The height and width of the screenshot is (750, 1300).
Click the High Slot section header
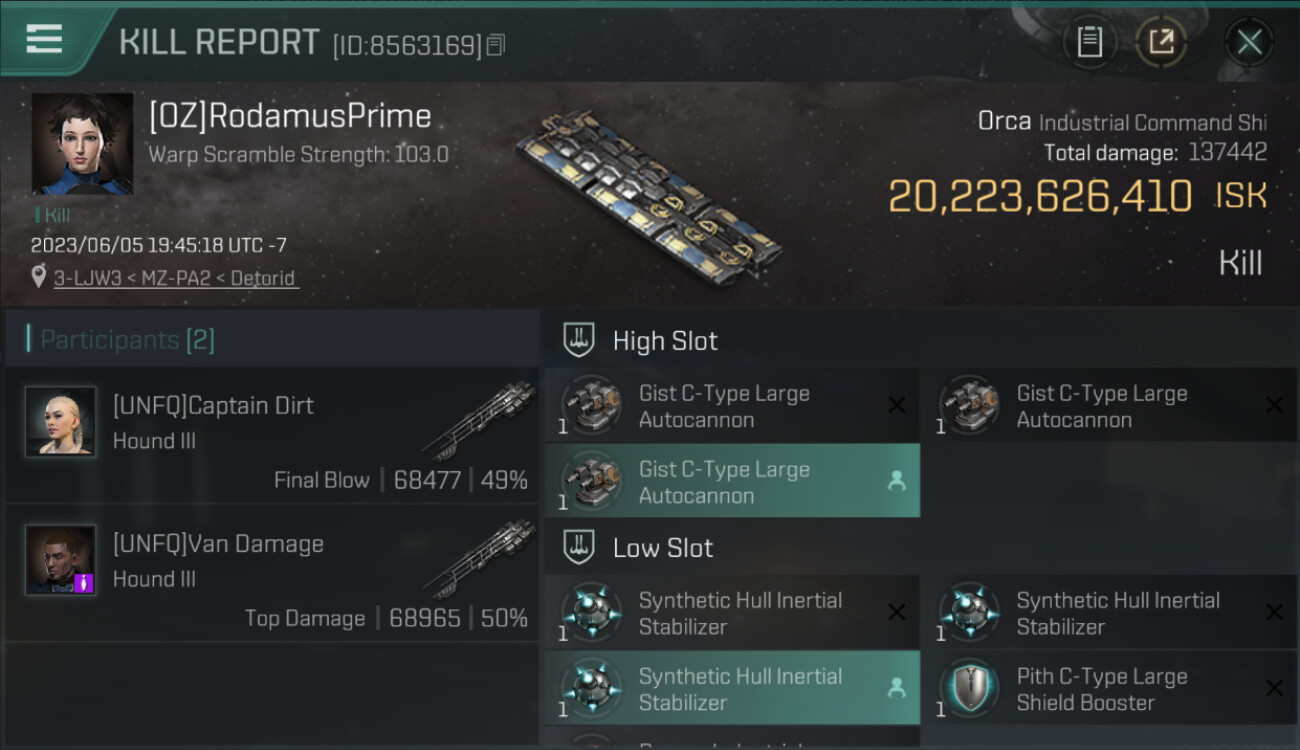pyautogui.click(x=665, y=341)
